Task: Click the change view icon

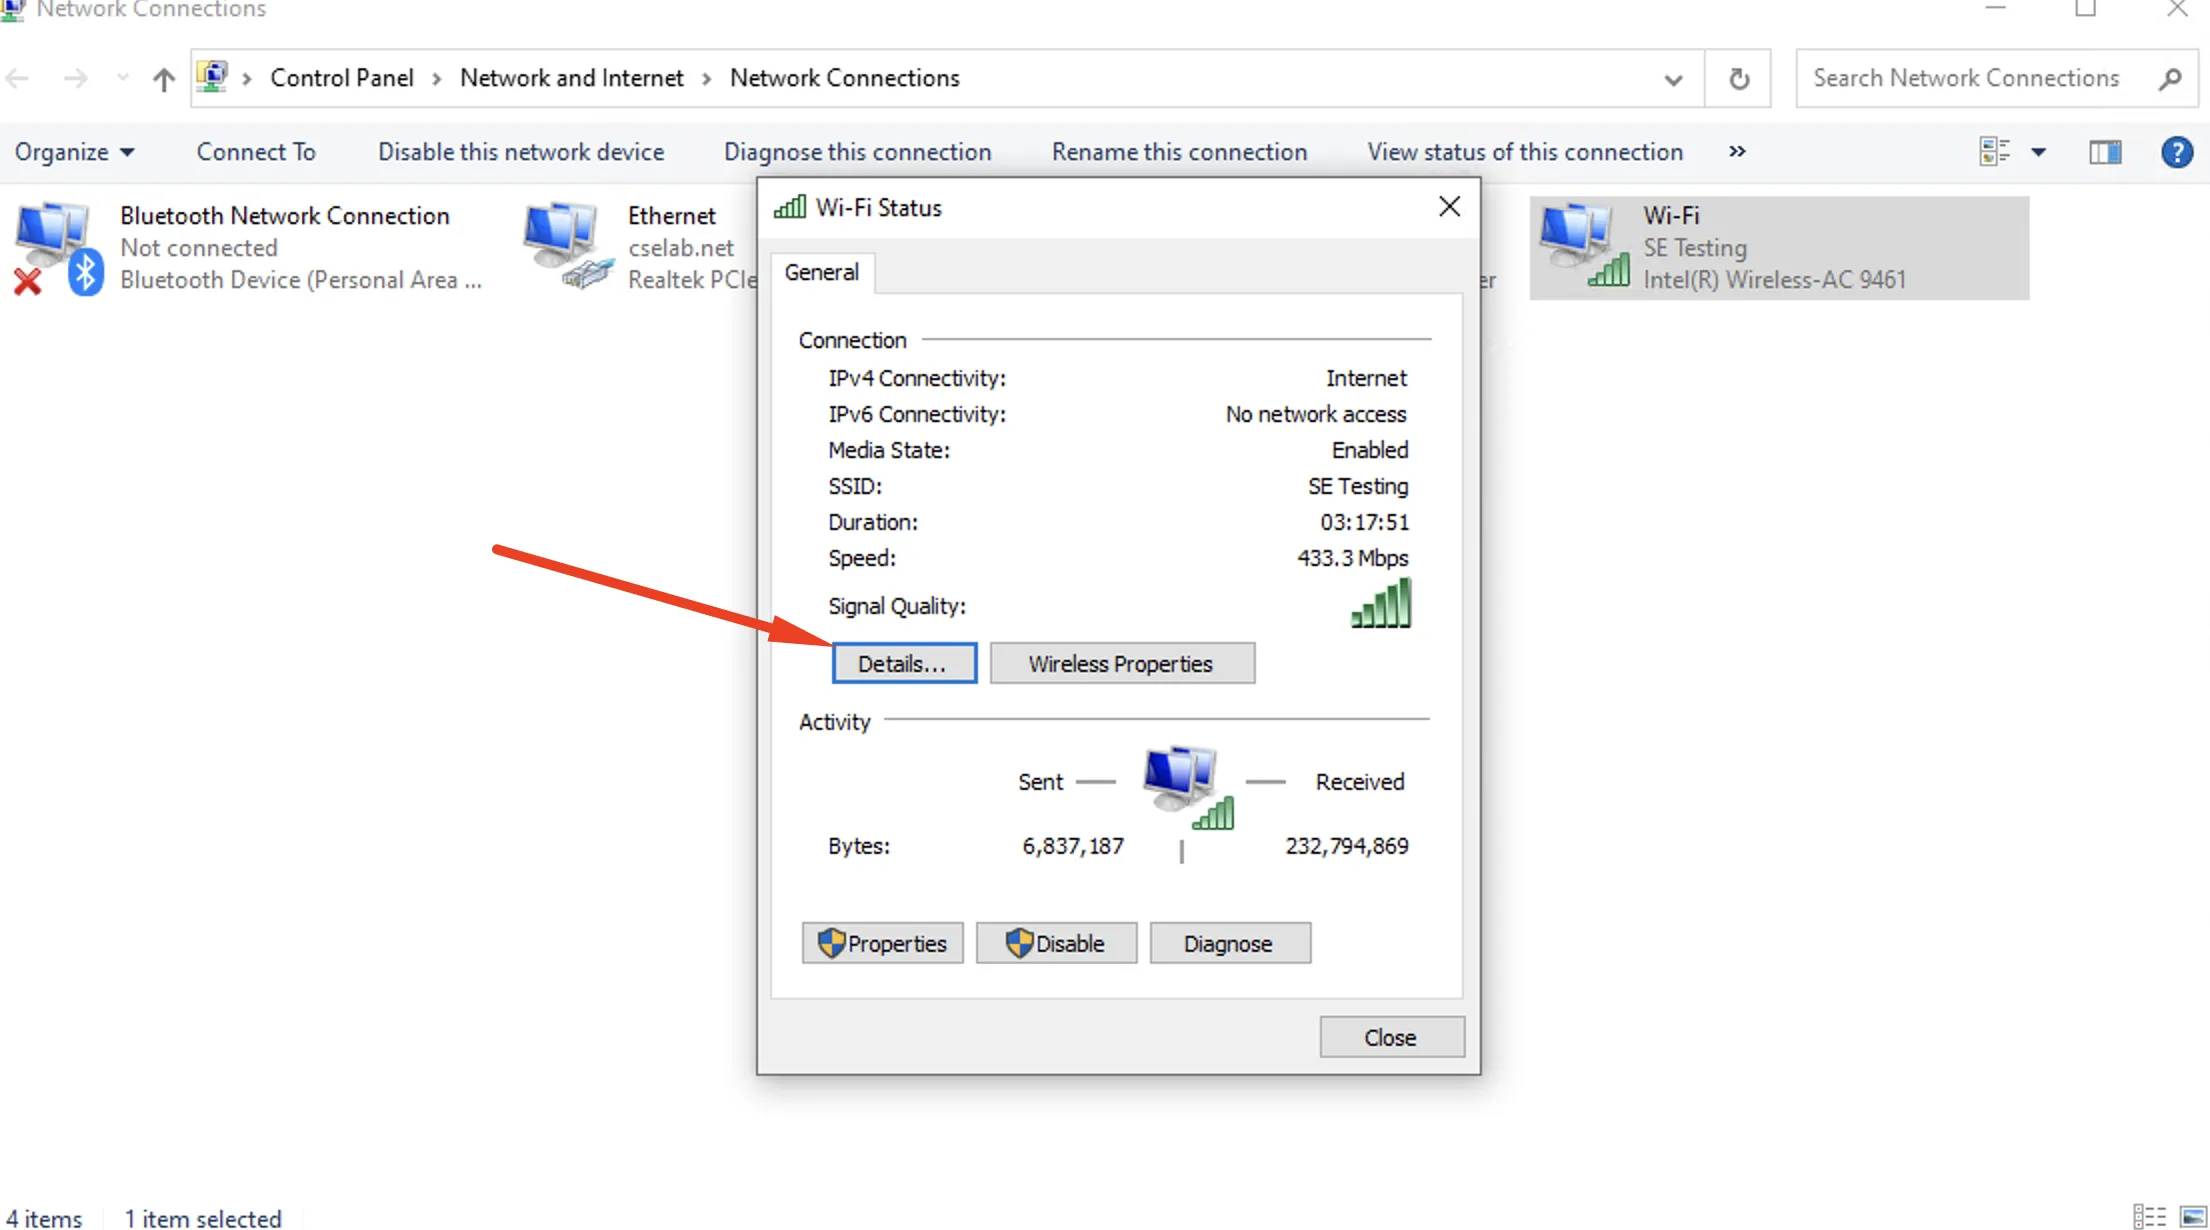Action: point(1994,152)
